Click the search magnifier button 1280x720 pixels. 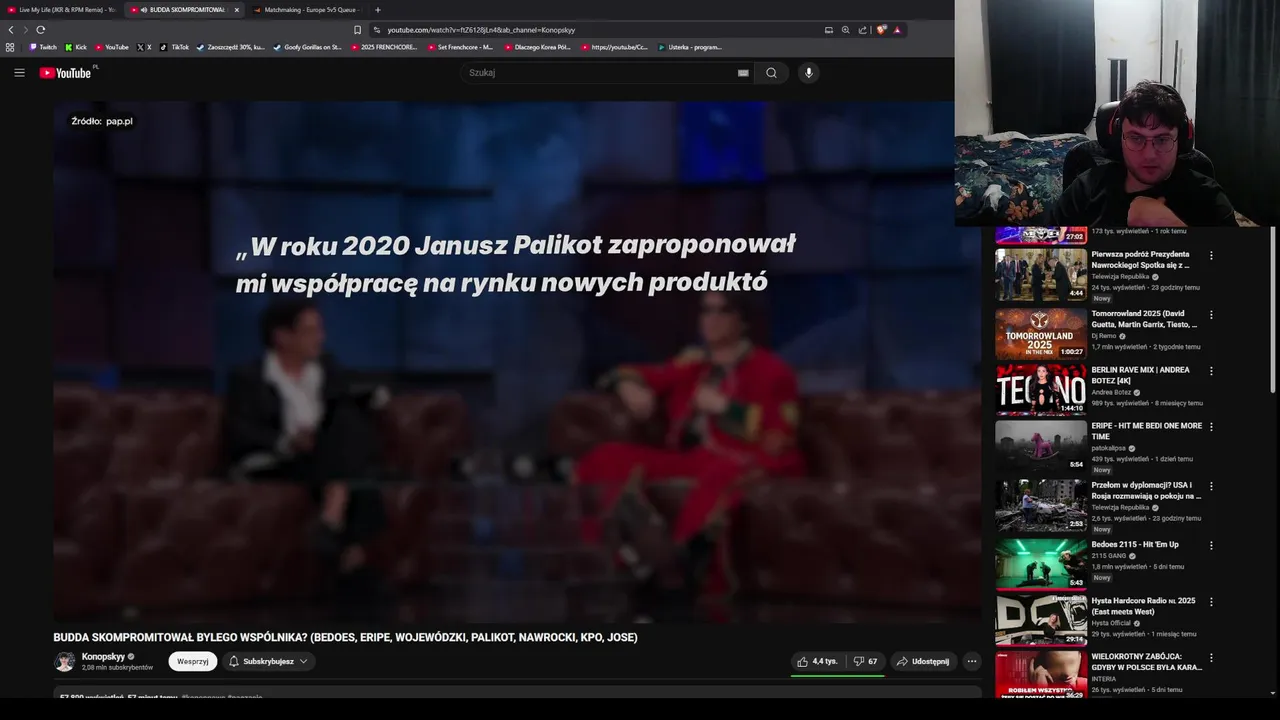tap(771, 72)
